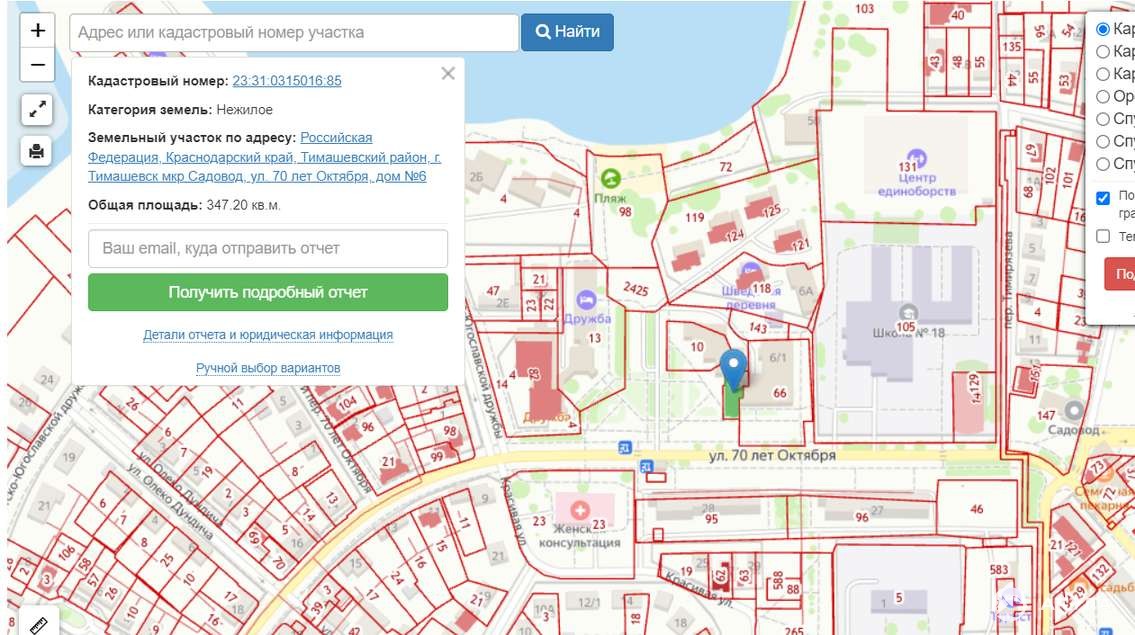Zoom in the map with plus button
1135x635 pixels.
(x=37, y=31)
